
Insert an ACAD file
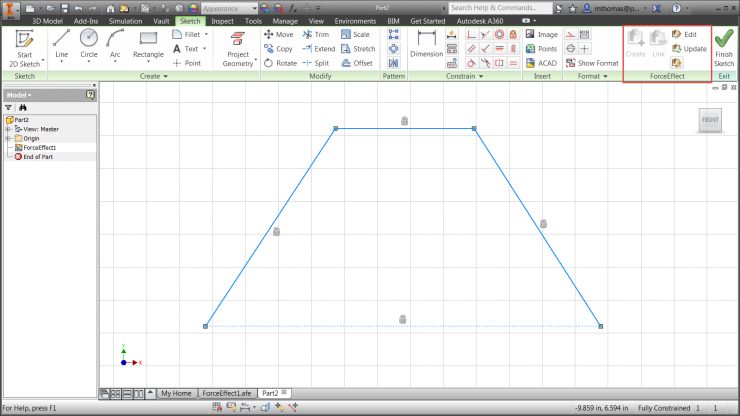click(541, 63)
